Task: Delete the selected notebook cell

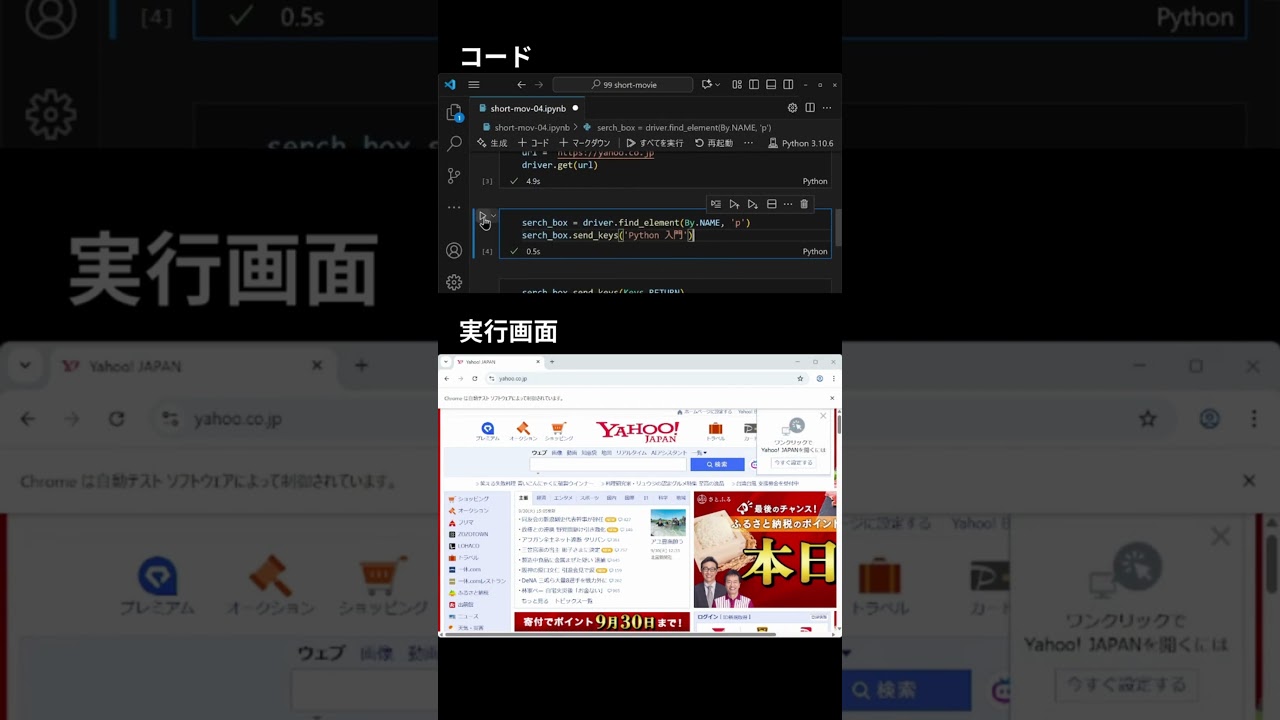Action: click(x=804, y=204)
